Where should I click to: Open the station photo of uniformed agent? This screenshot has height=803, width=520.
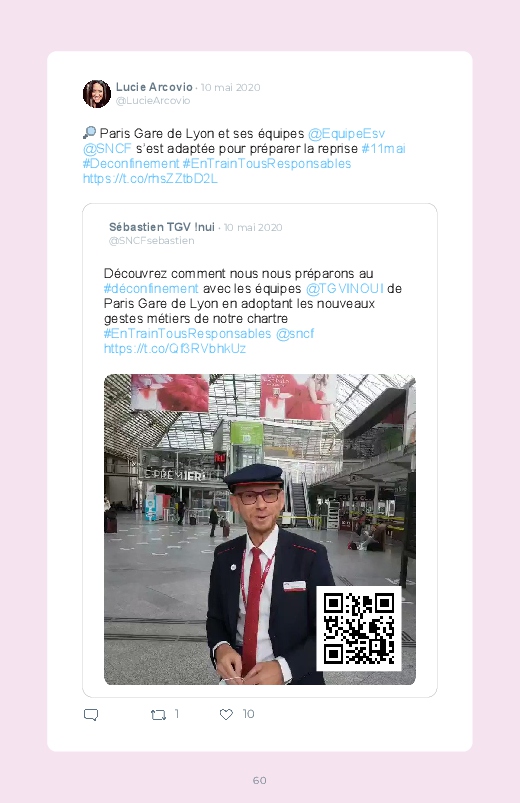point(260,529)
